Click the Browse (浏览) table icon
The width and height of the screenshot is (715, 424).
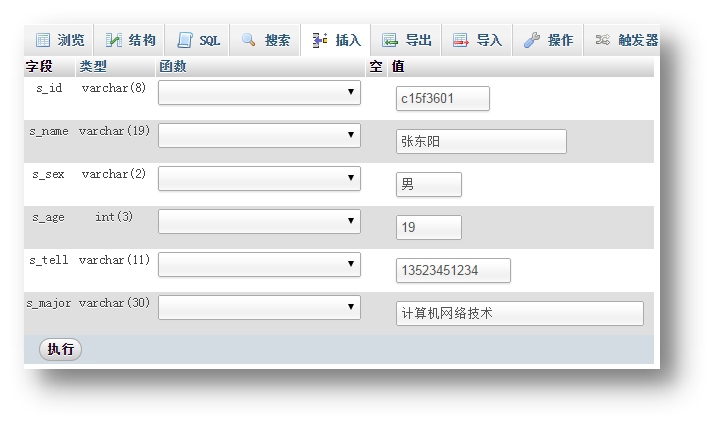click(43, 40)
